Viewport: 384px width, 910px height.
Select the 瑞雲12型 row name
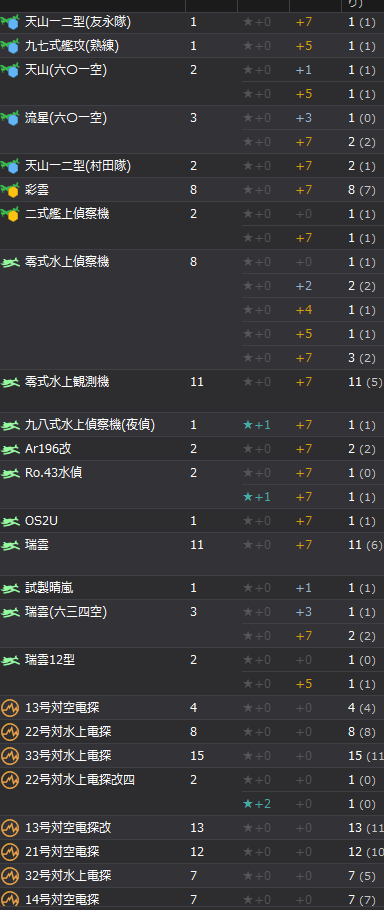tap(50, 660)
